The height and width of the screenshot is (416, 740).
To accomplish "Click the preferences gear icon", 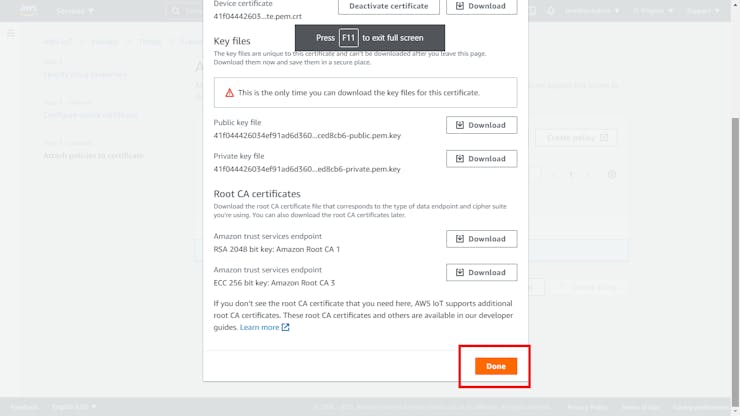I will point(612,174).
